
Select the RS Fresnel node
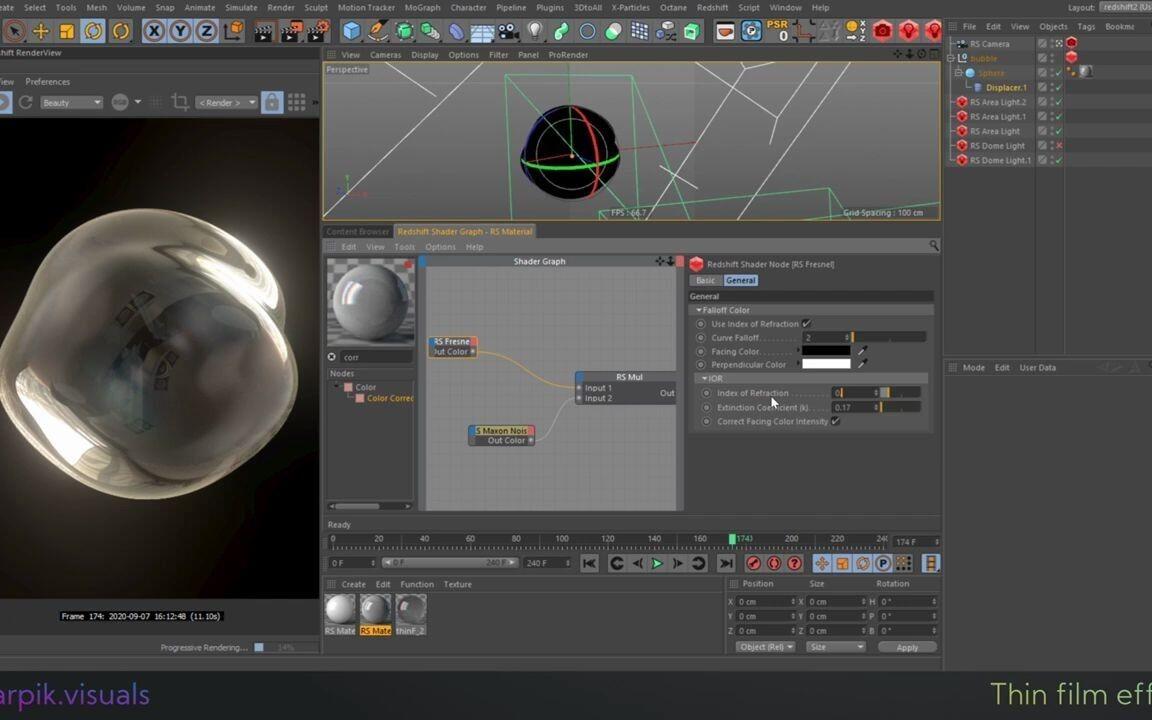(x=453, y=347)
